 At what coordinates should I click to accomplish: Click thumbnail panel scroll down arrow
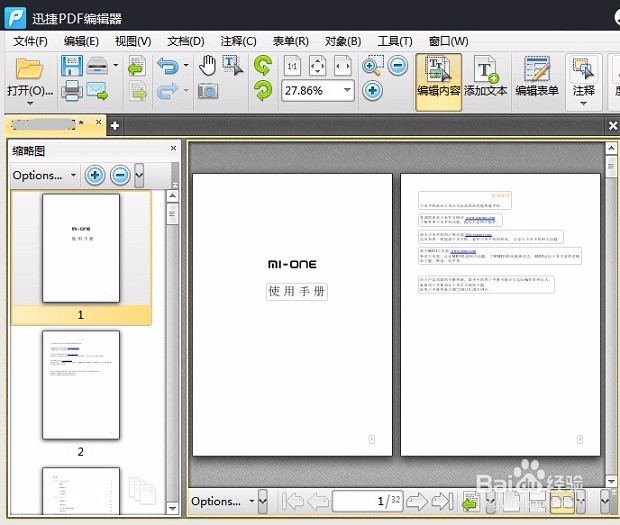point(172,508)
